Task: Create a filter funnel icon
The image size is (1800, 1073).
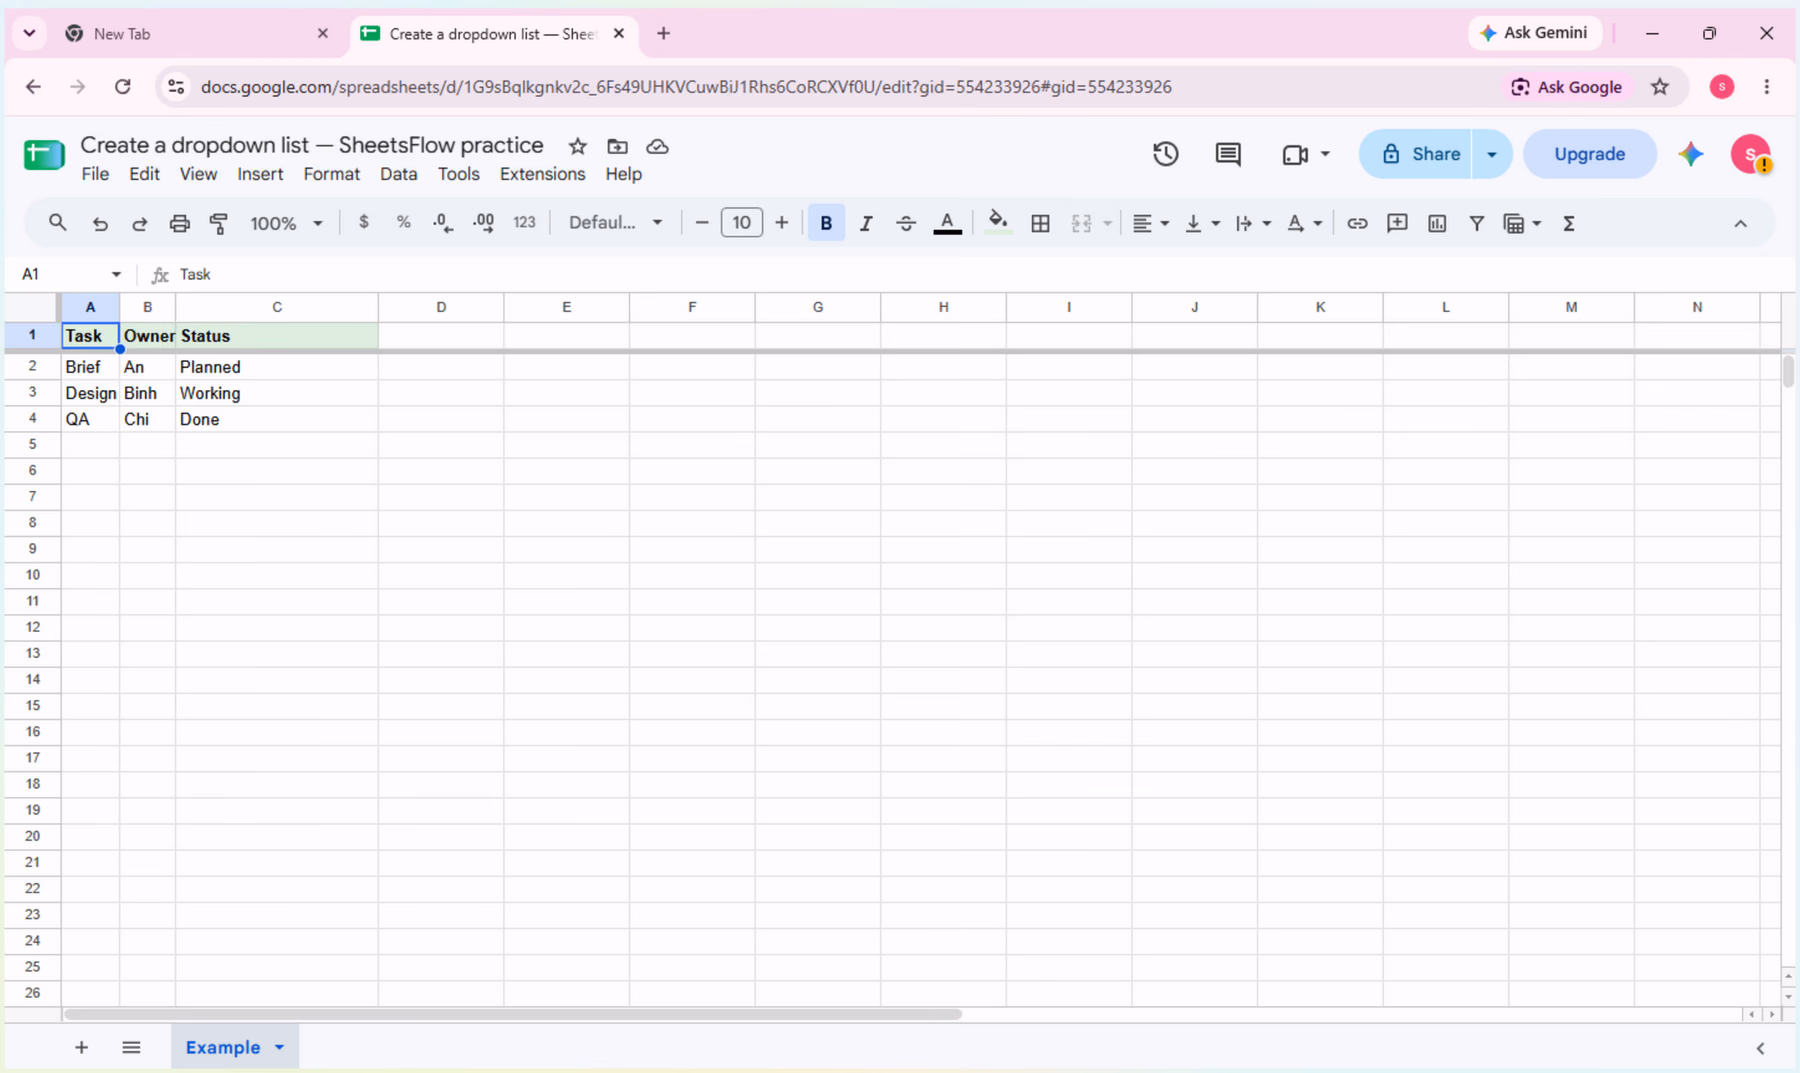Action: click(x=1477, y=223)
